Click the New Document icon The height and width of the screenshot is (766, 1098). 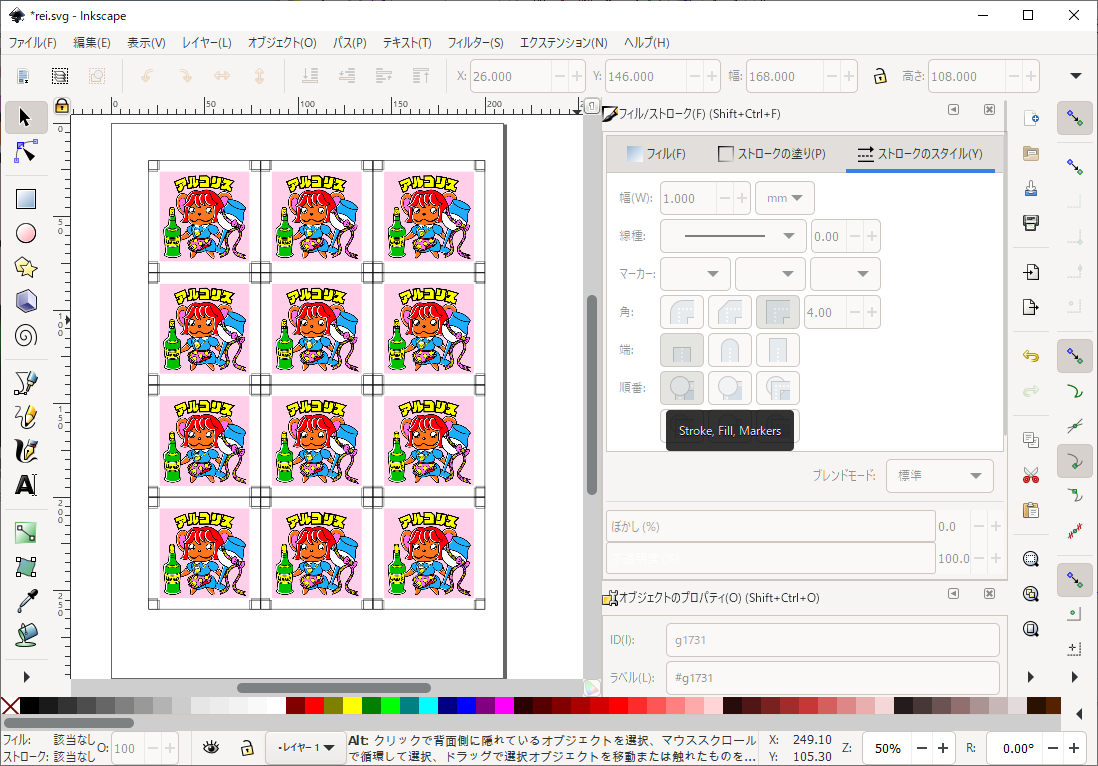coord(1031,118)
